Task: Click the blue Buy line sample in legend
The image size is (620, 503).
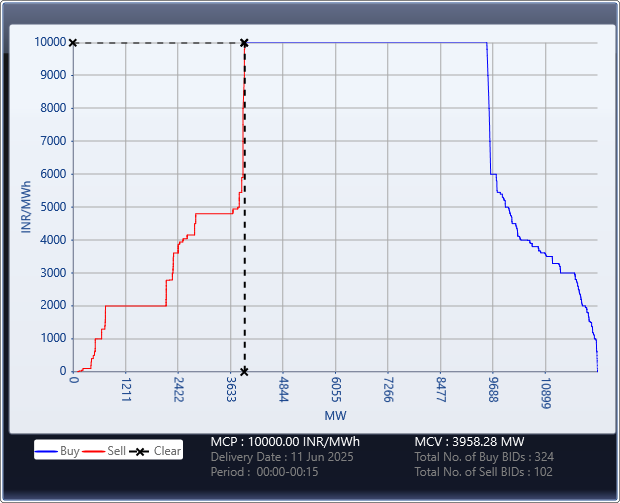Action: pos(47,451)
